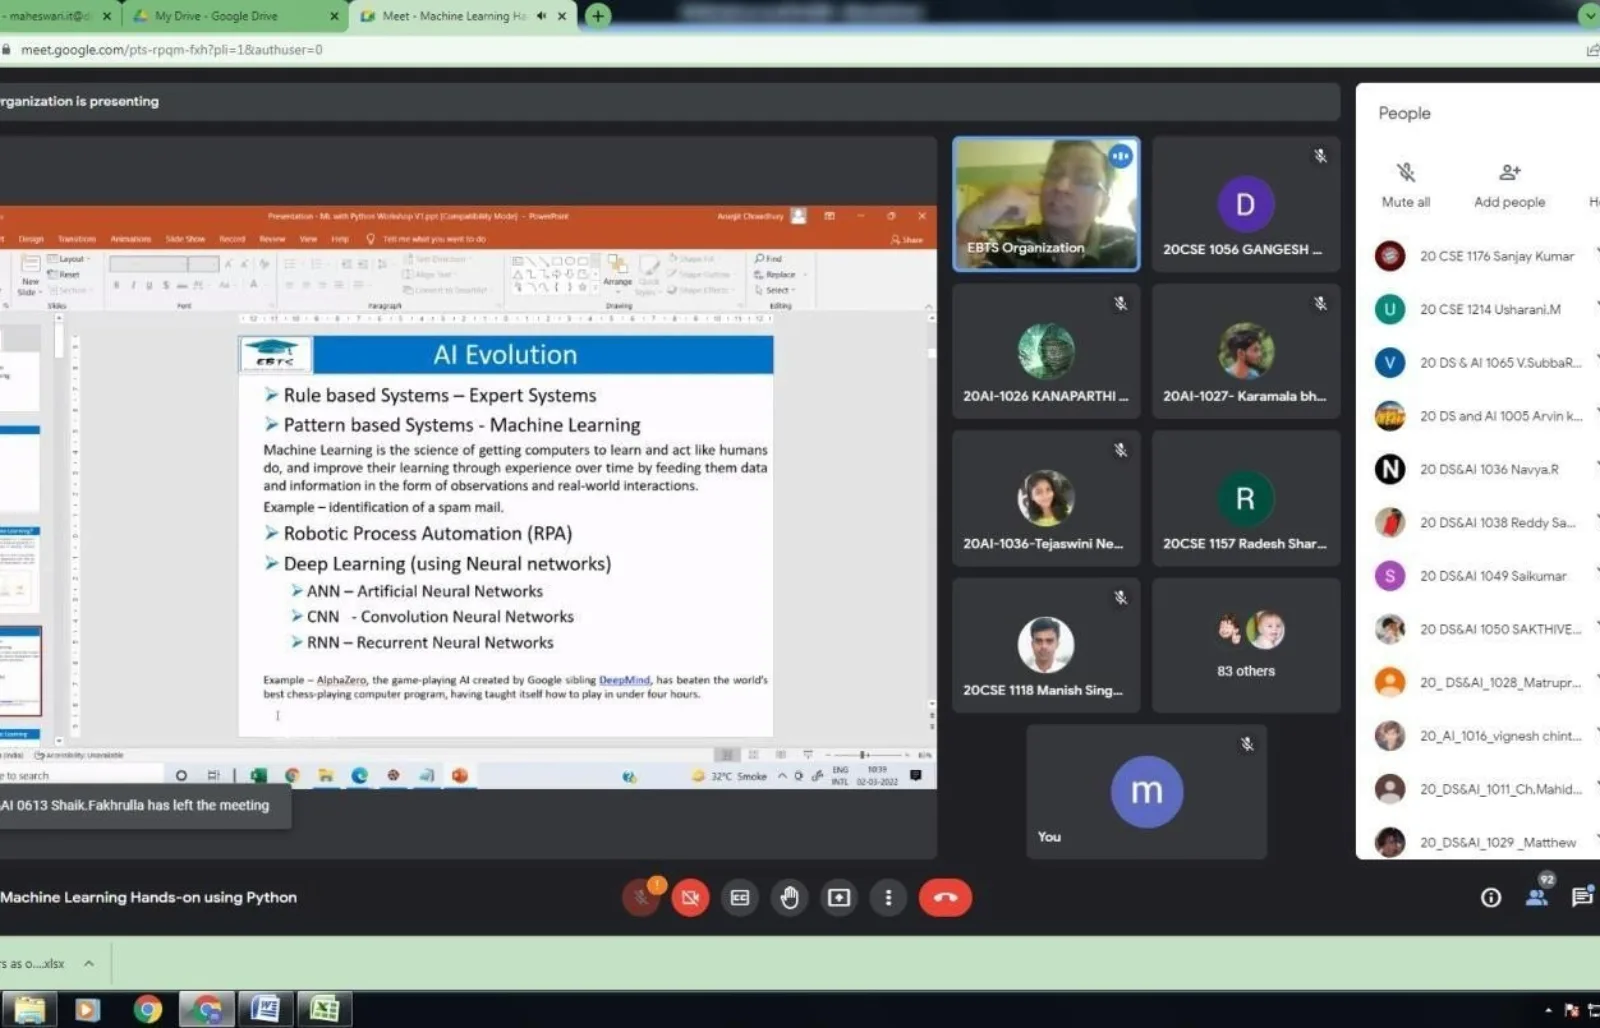Click the EBTS Organization video tile
Screen dimensions: 1600x1028
pyautogui.click(x=1046, y=205)
